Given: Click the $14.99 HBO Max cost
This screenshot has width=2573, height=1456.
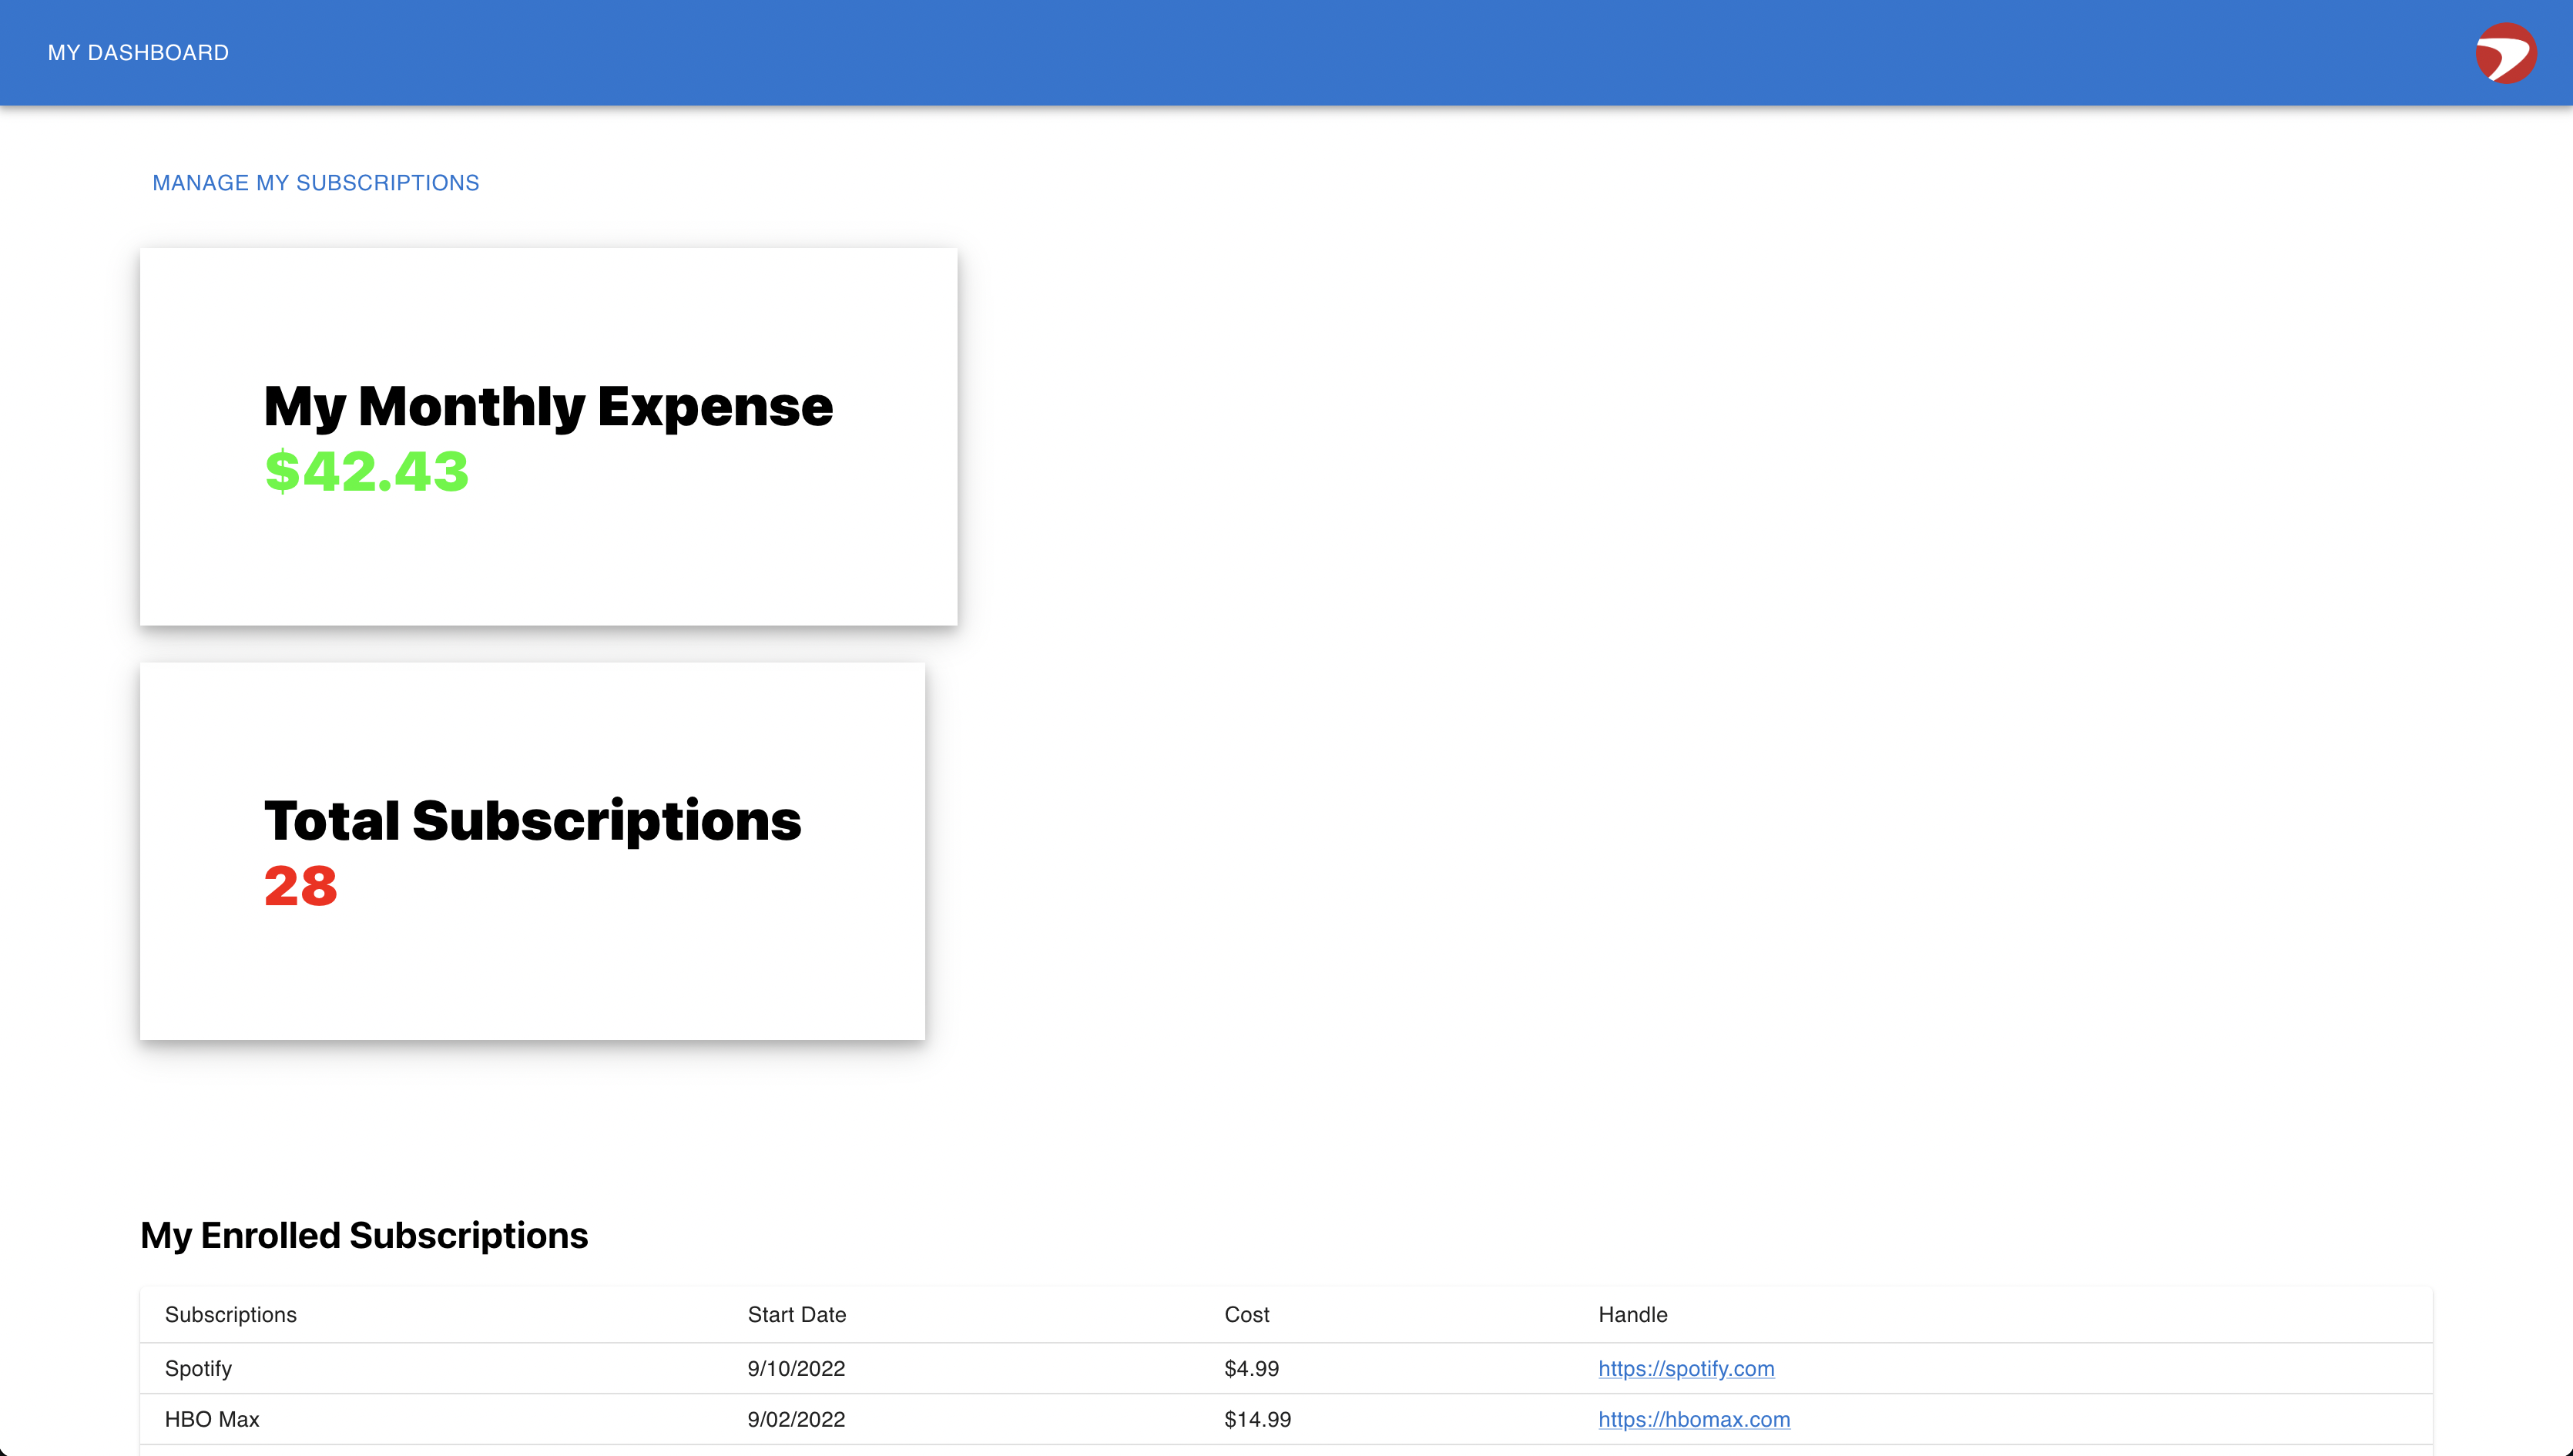Looking at the screenshot, I should click(x=1257, y=1419).
